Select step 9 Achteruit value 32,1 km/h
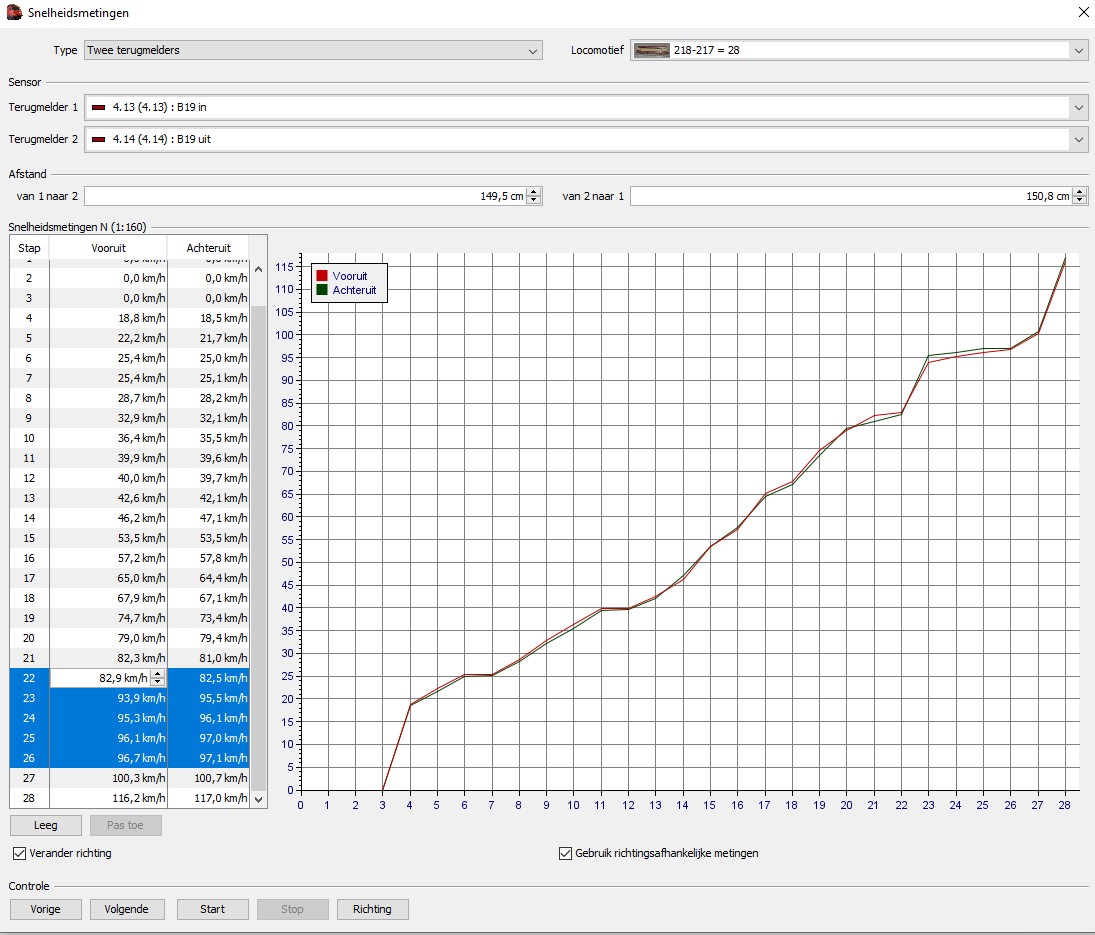The width and height of the screenshot is (1095, 935). click(x=208, y=418)
